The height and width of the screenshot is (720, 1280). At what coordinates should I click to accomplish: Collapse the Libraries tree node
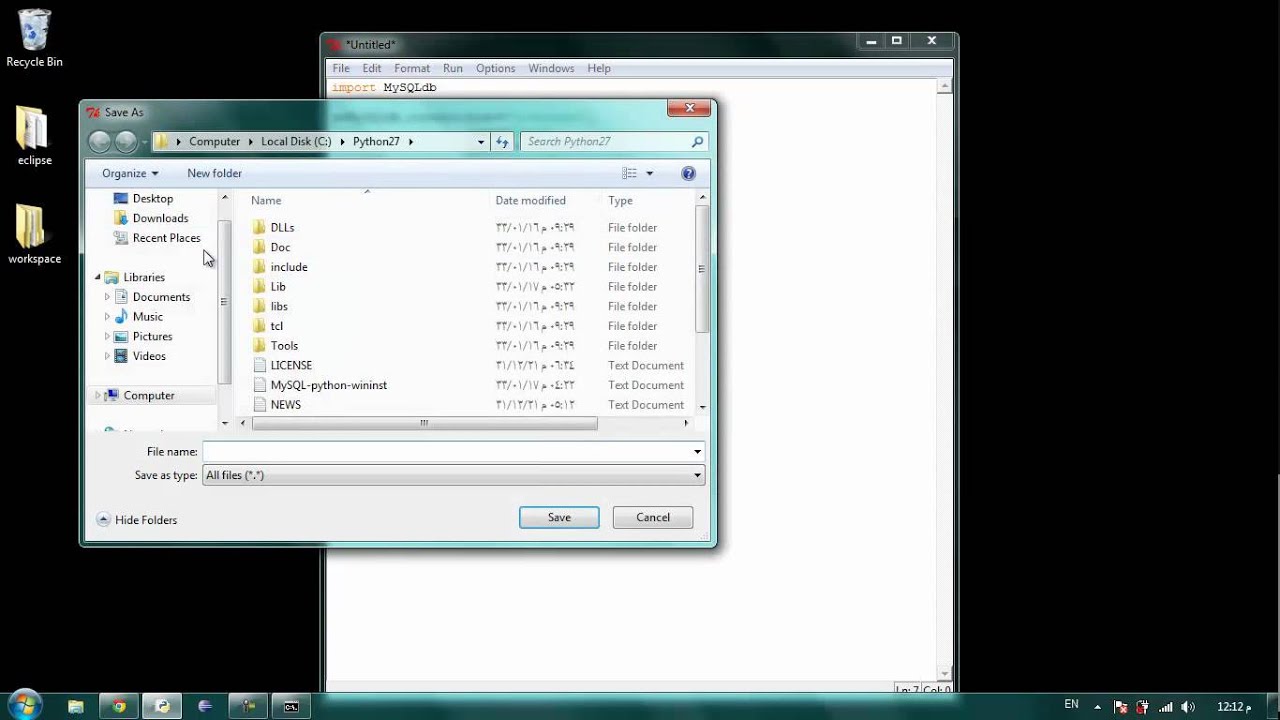(98, 277)
